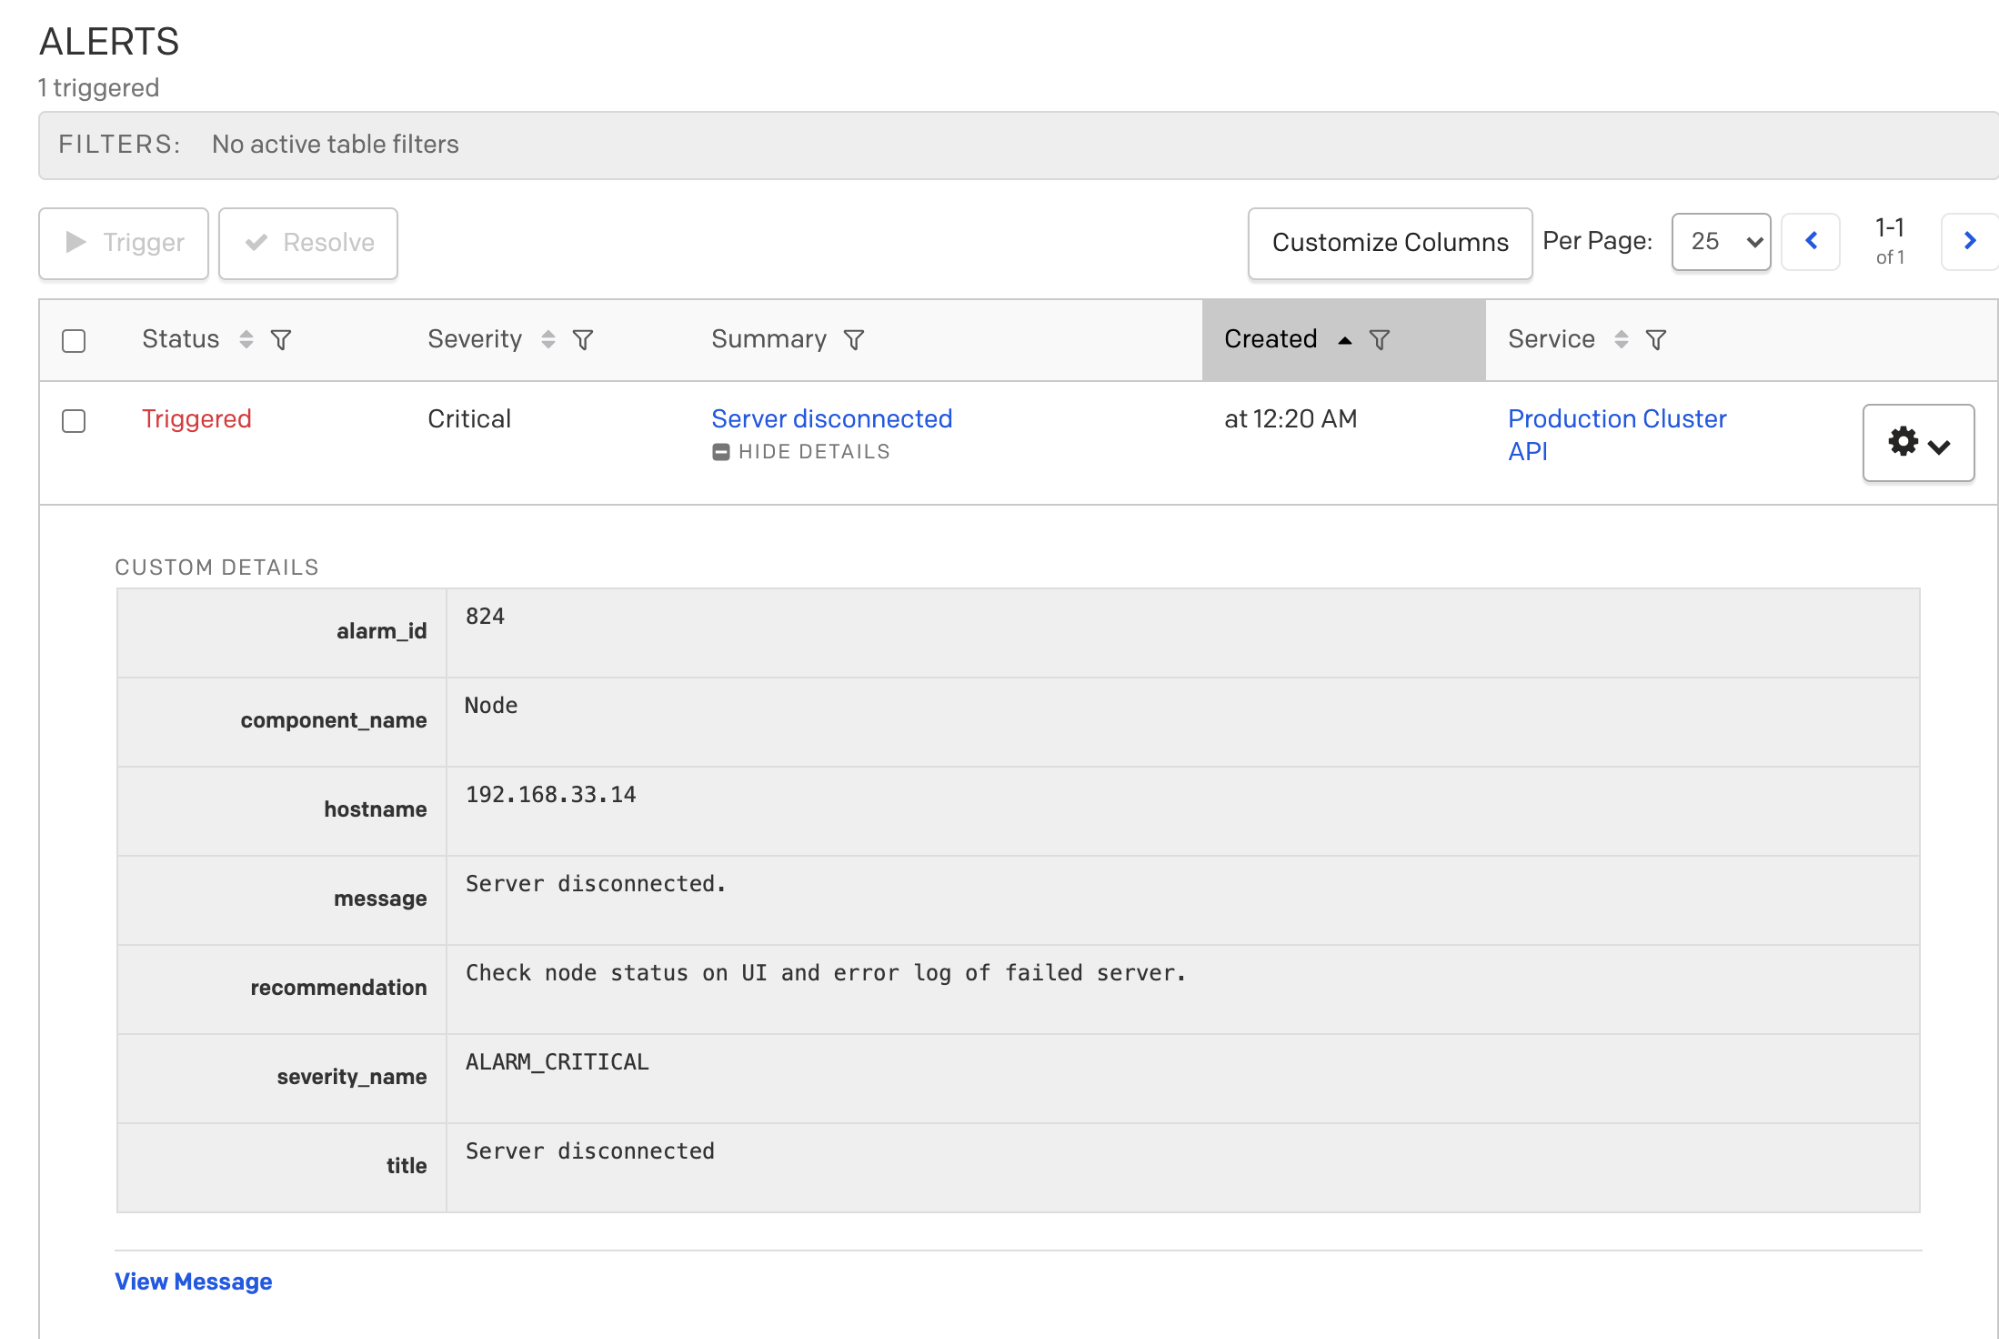This screenshot has height=1339, width=1999.
Task: Open the View Message link
Action: pyautogui.click(x=193, y=1281)
